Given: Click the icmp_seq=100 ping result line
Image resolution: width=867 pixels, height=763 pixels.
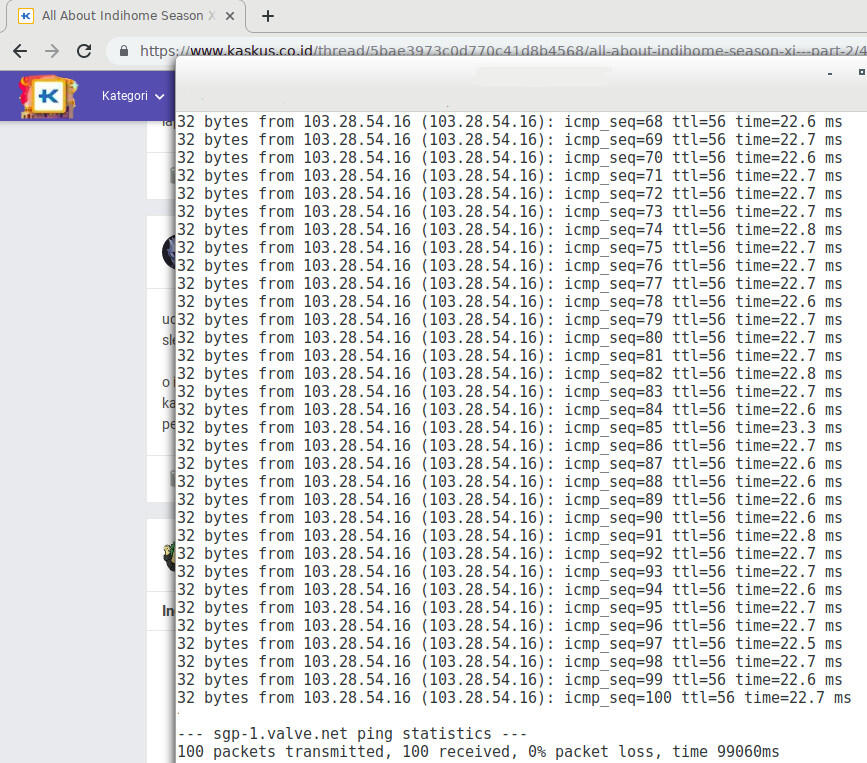Looking at the screenshot, I should (513, 698).
